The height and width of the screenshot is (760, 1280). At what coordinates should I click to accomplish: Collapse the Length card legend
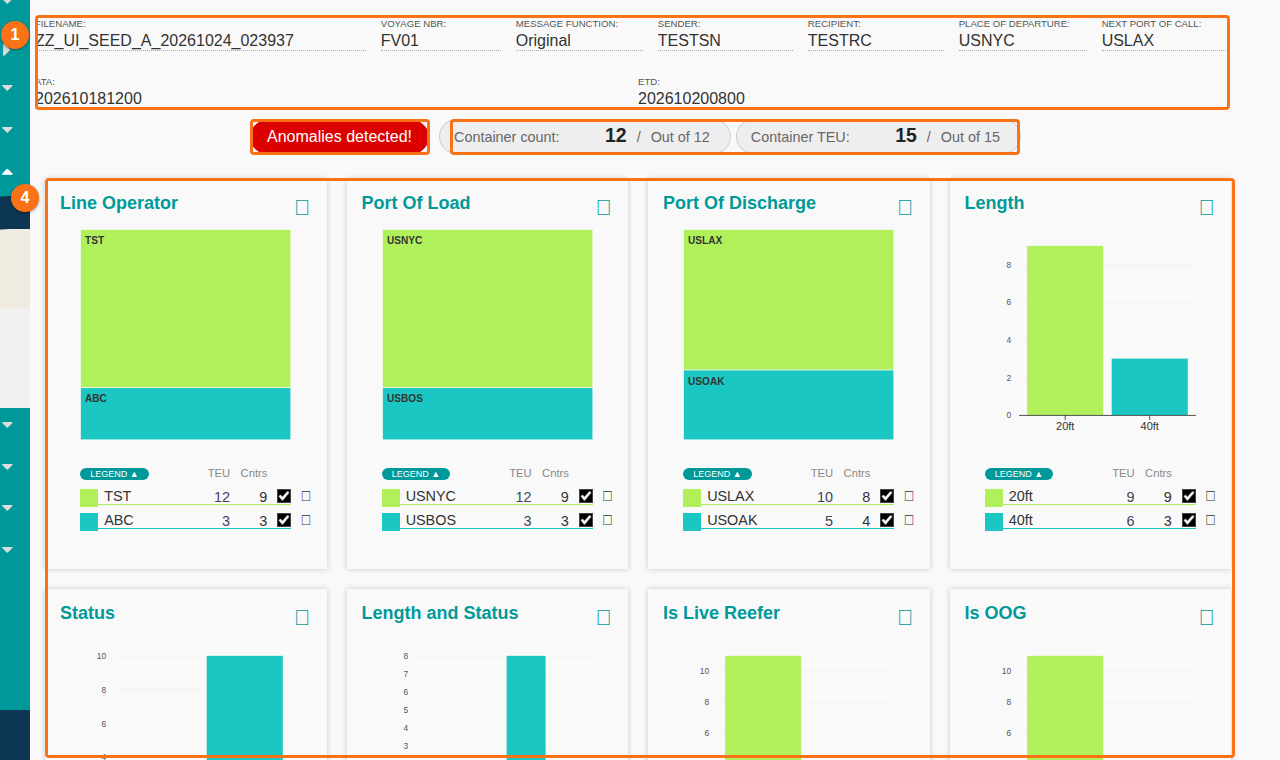[x=1019, y=474]
